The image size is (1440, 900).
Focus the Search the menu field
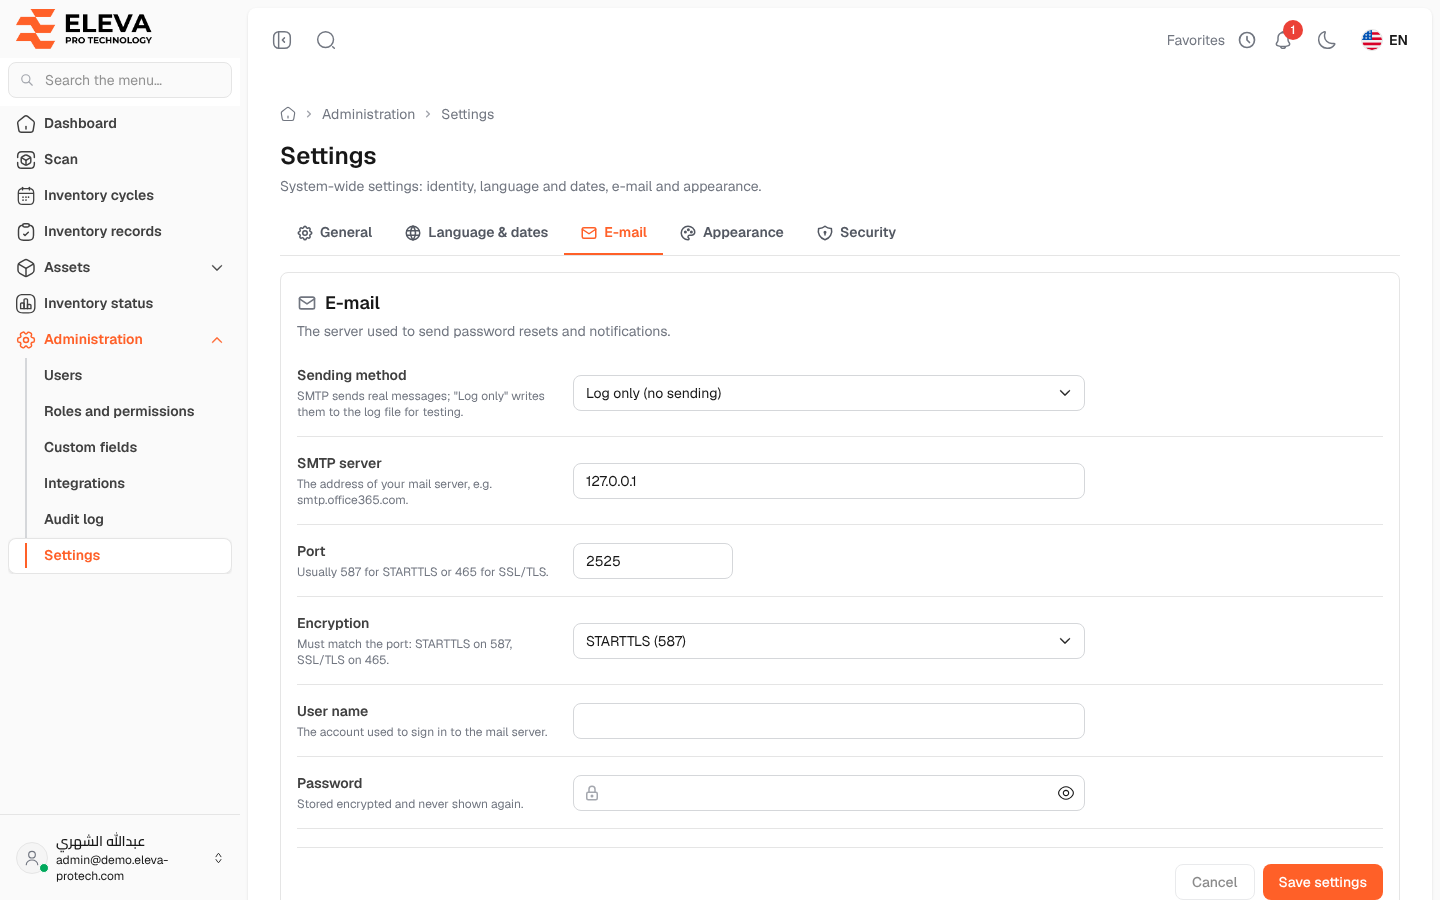tap(120, 80)
